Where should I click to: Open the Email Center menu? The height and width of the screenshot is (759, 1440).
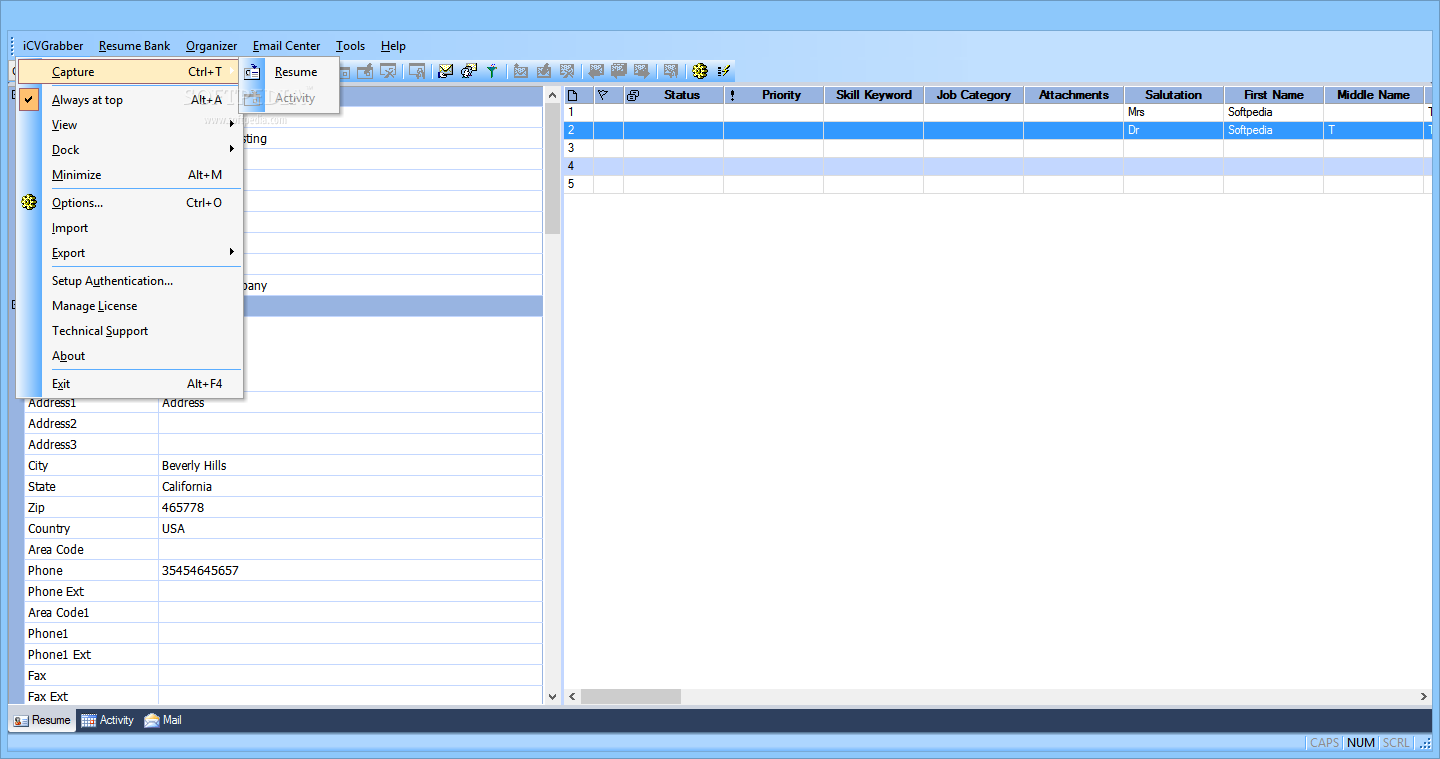coord(286,46)
